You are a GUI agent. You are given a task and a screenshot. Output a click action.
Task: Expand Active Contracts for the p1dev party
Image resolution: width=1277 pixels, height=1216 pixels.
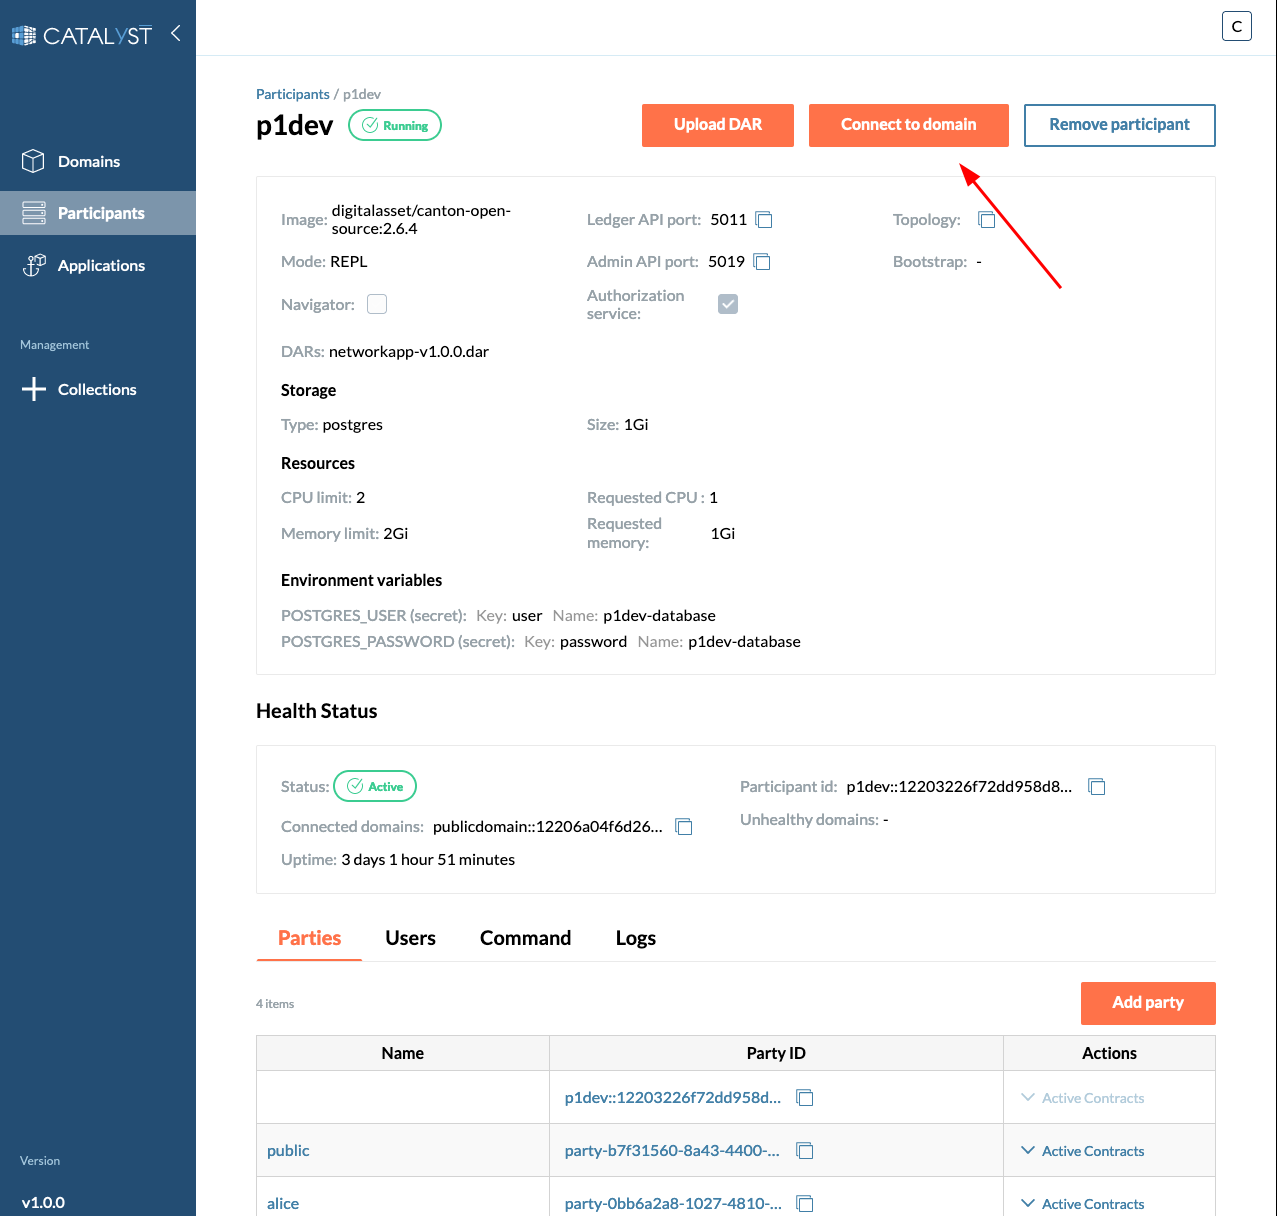click(x=1081, y=1097)
